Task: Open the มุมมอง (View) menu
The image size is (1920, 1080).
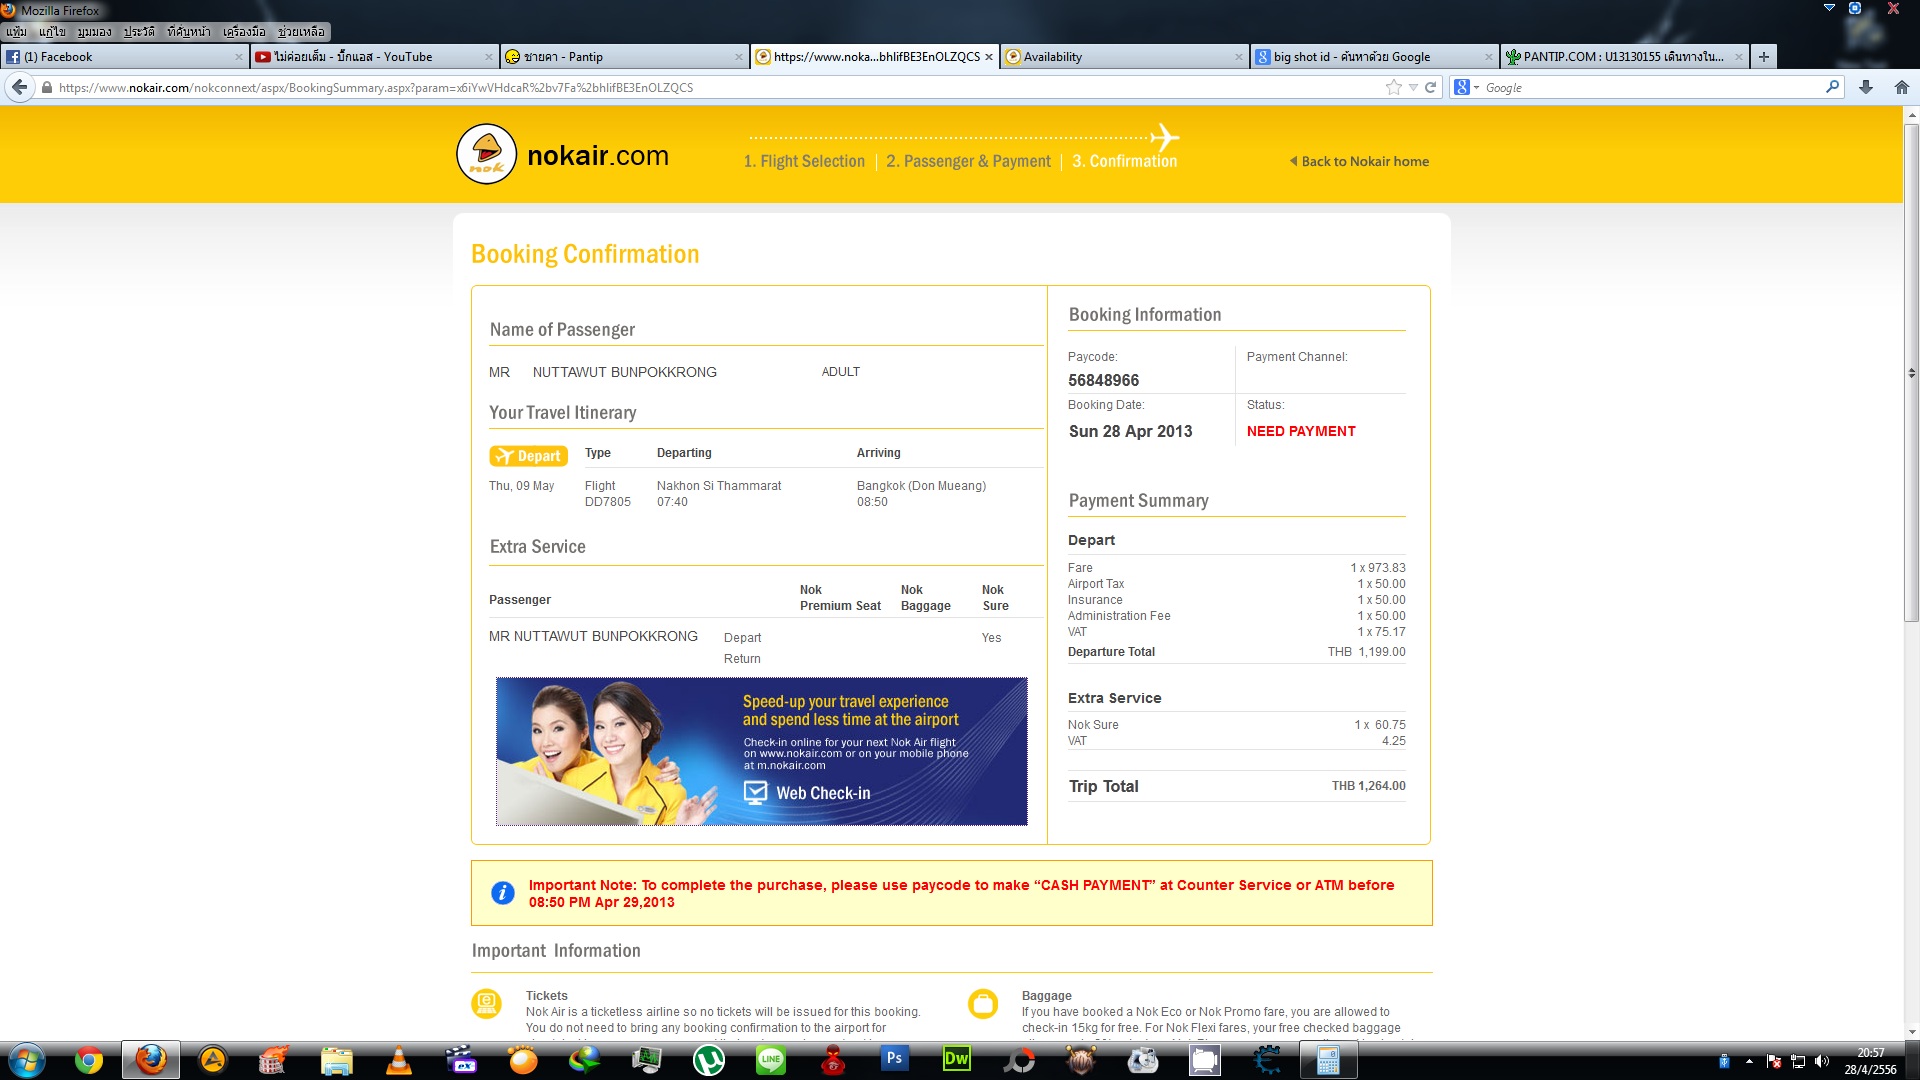Action: pos(94,32)
